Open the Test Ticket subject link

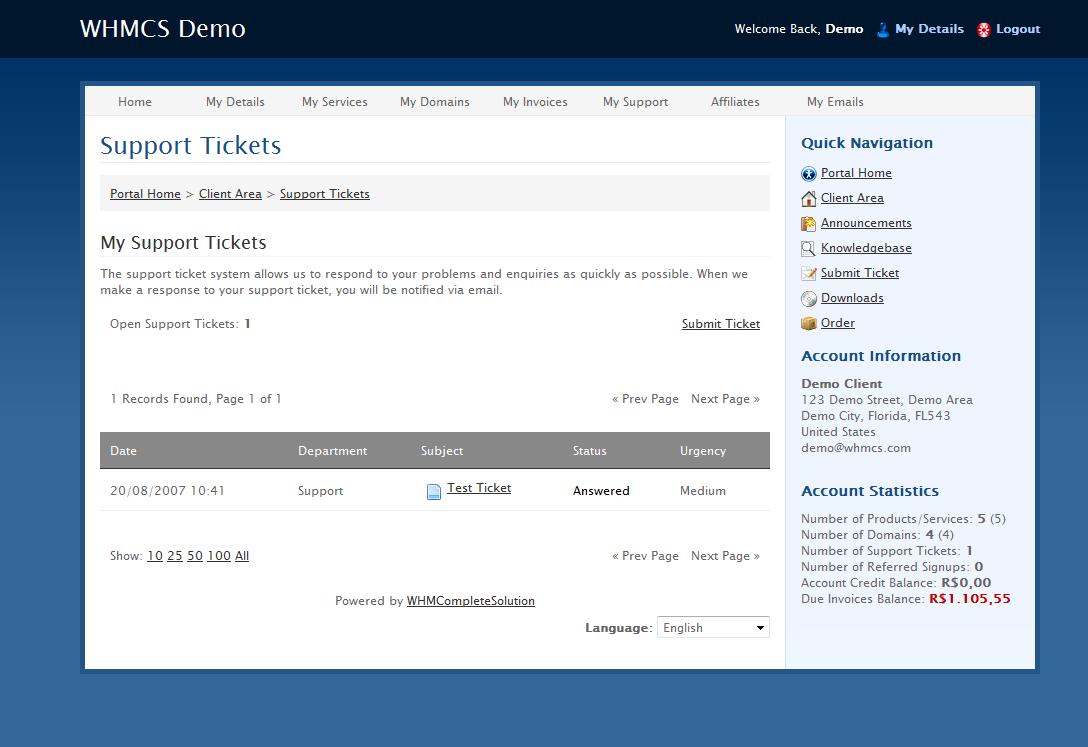click(x=479, y=488)
